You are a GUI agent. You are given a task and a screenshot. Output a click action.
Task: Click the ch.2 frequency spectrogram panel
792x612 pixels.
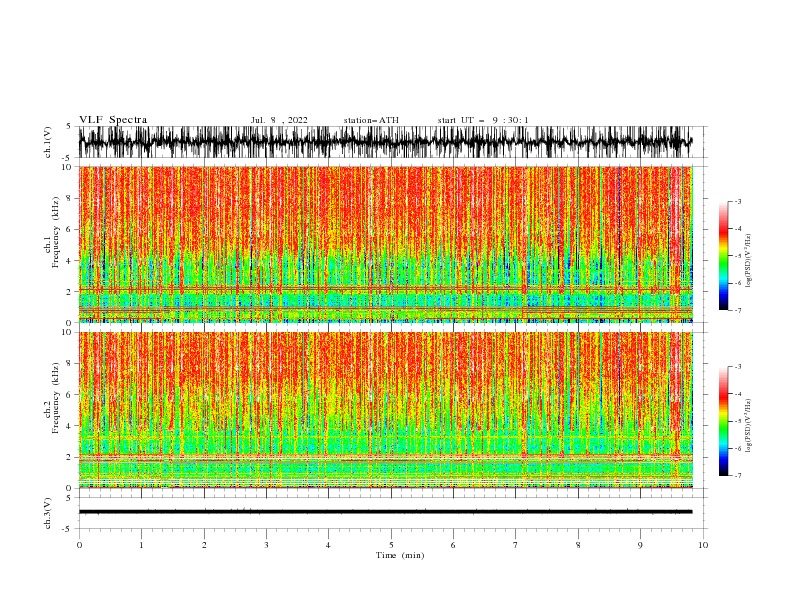click(386, 410)
